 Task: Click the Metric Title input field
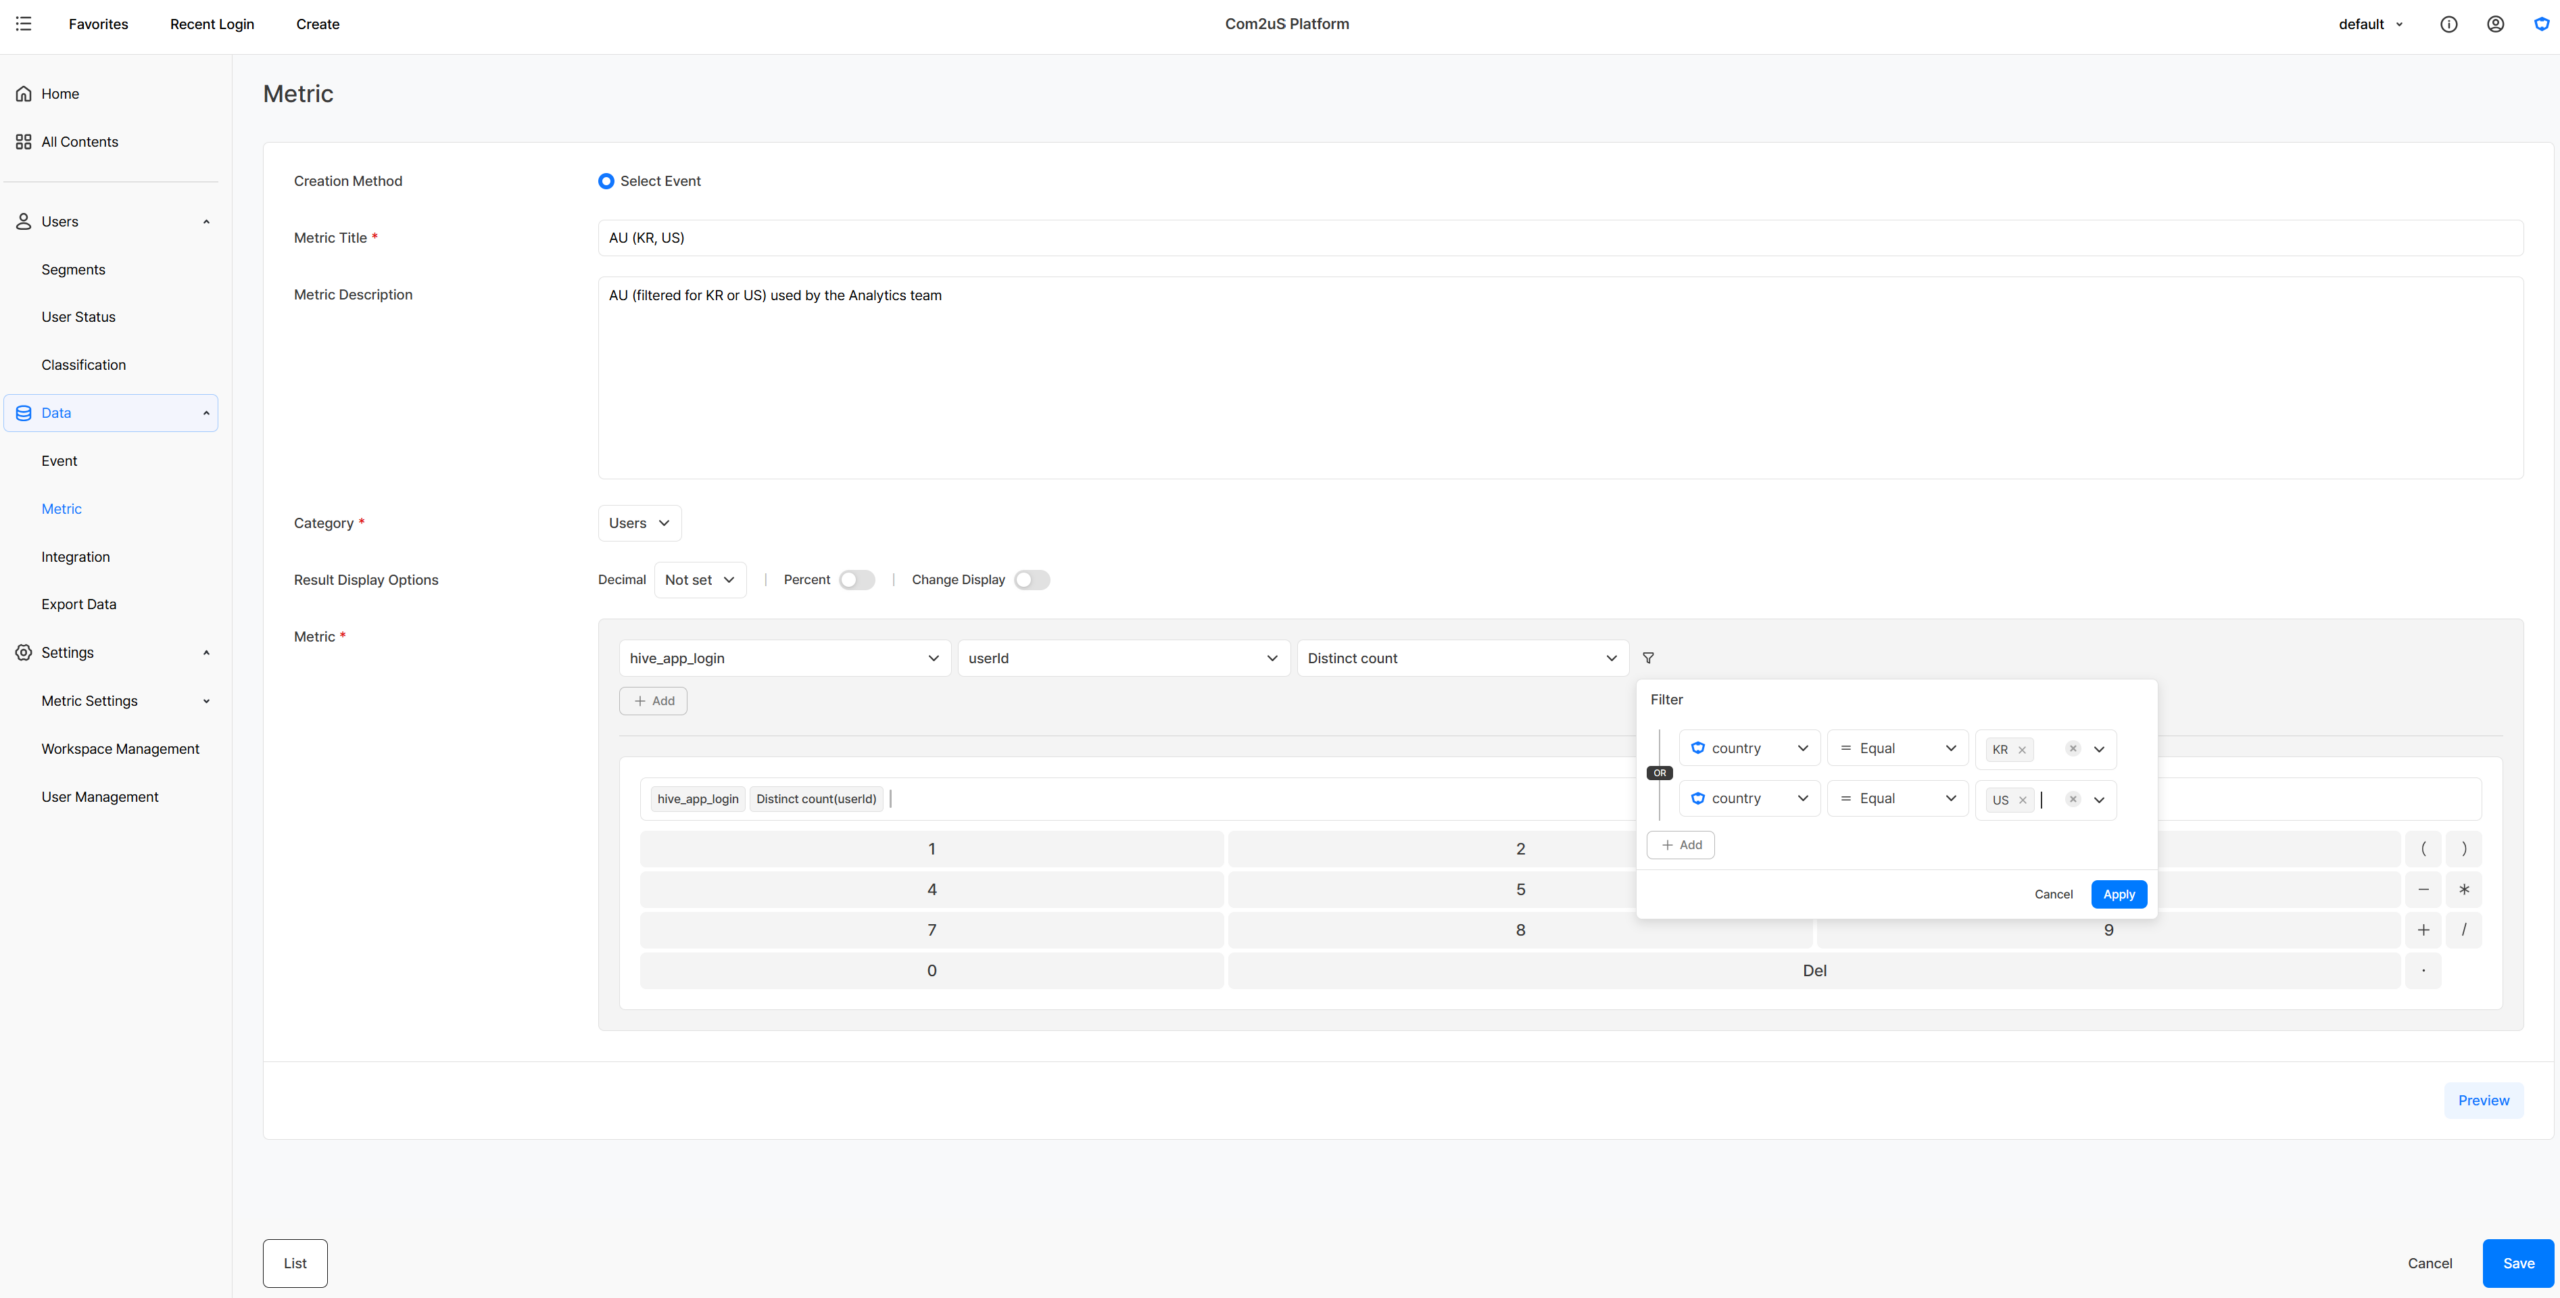[x=1560, y=238]
